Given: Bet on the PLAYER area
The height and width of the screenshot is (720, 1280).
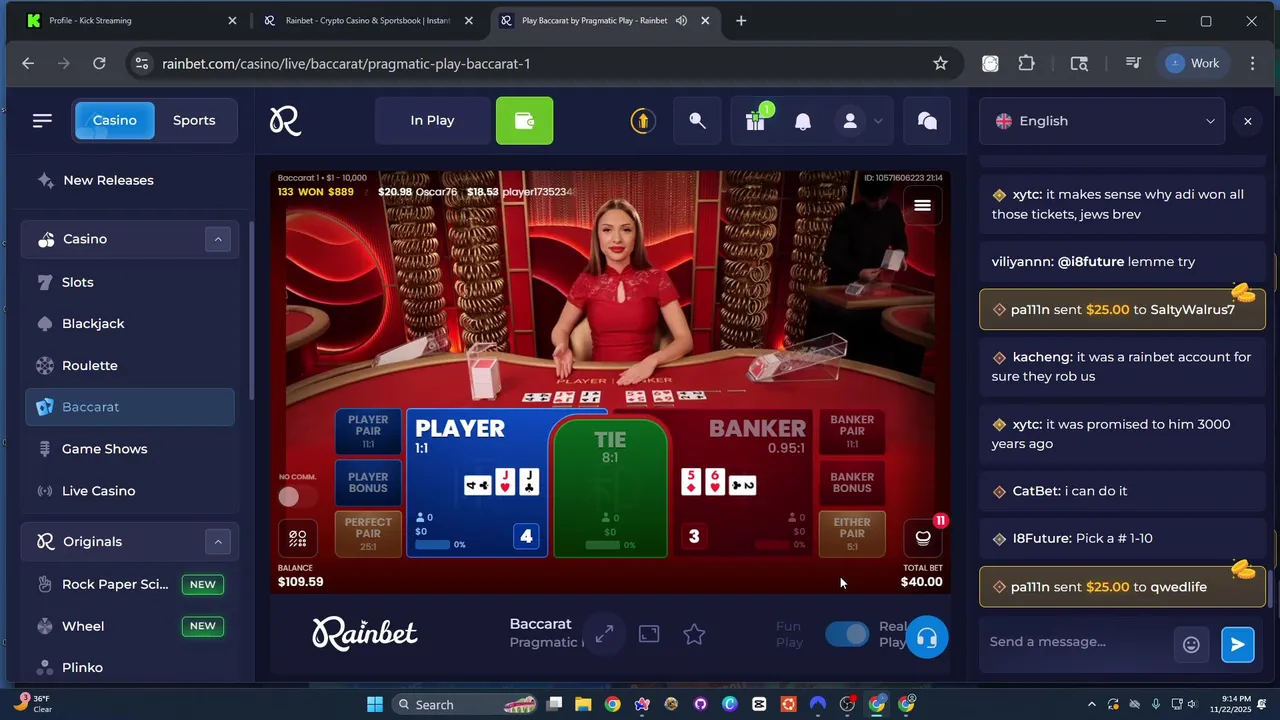Looking at the screenshot, I should (477, 483).
